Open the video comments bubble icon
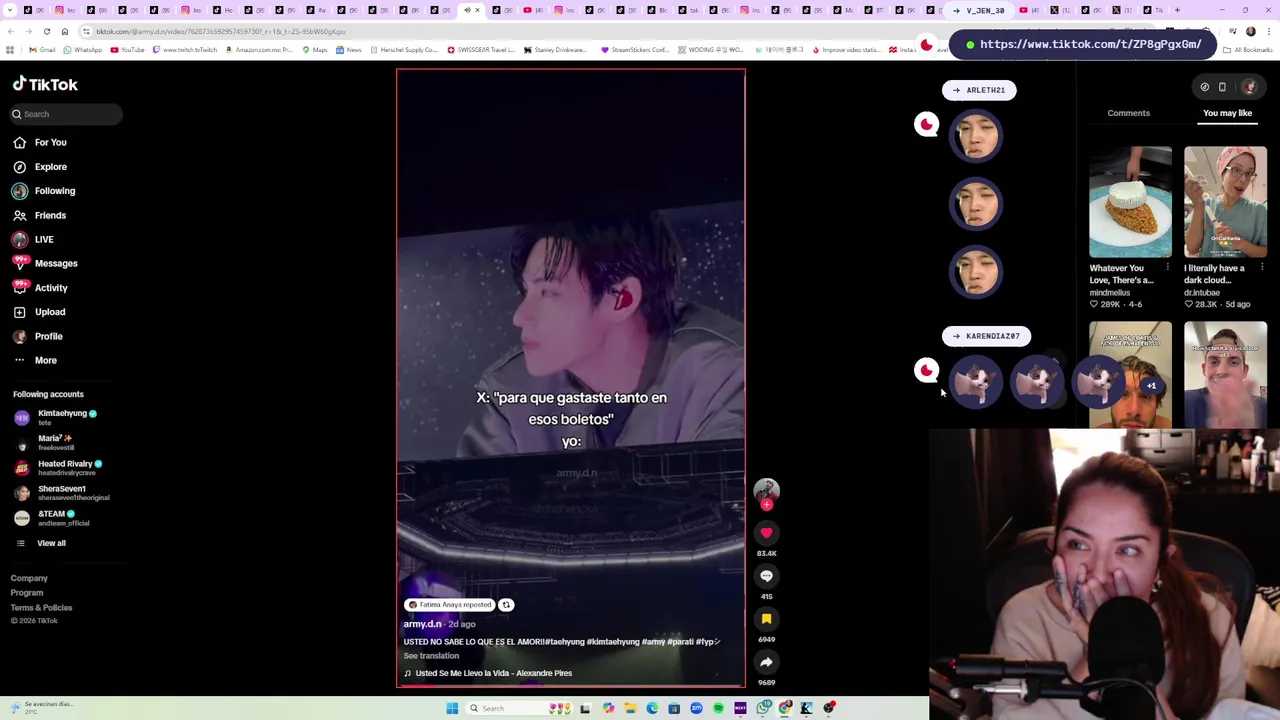The height and width of the screenshot is (720, 1280). 766,576
